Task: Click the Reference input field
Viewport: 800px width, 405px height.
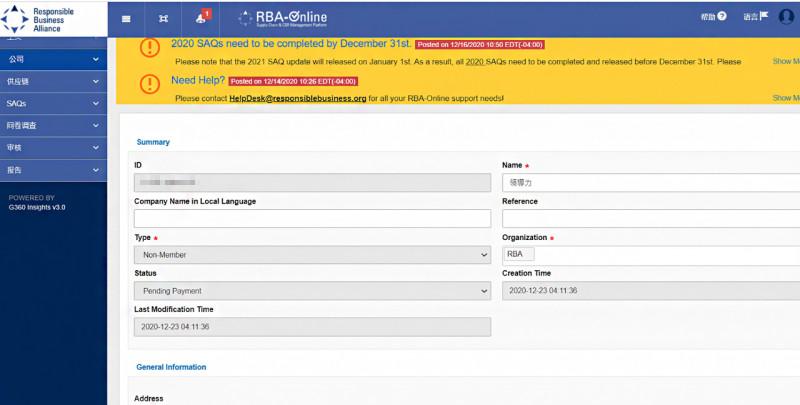Action: 650,218
